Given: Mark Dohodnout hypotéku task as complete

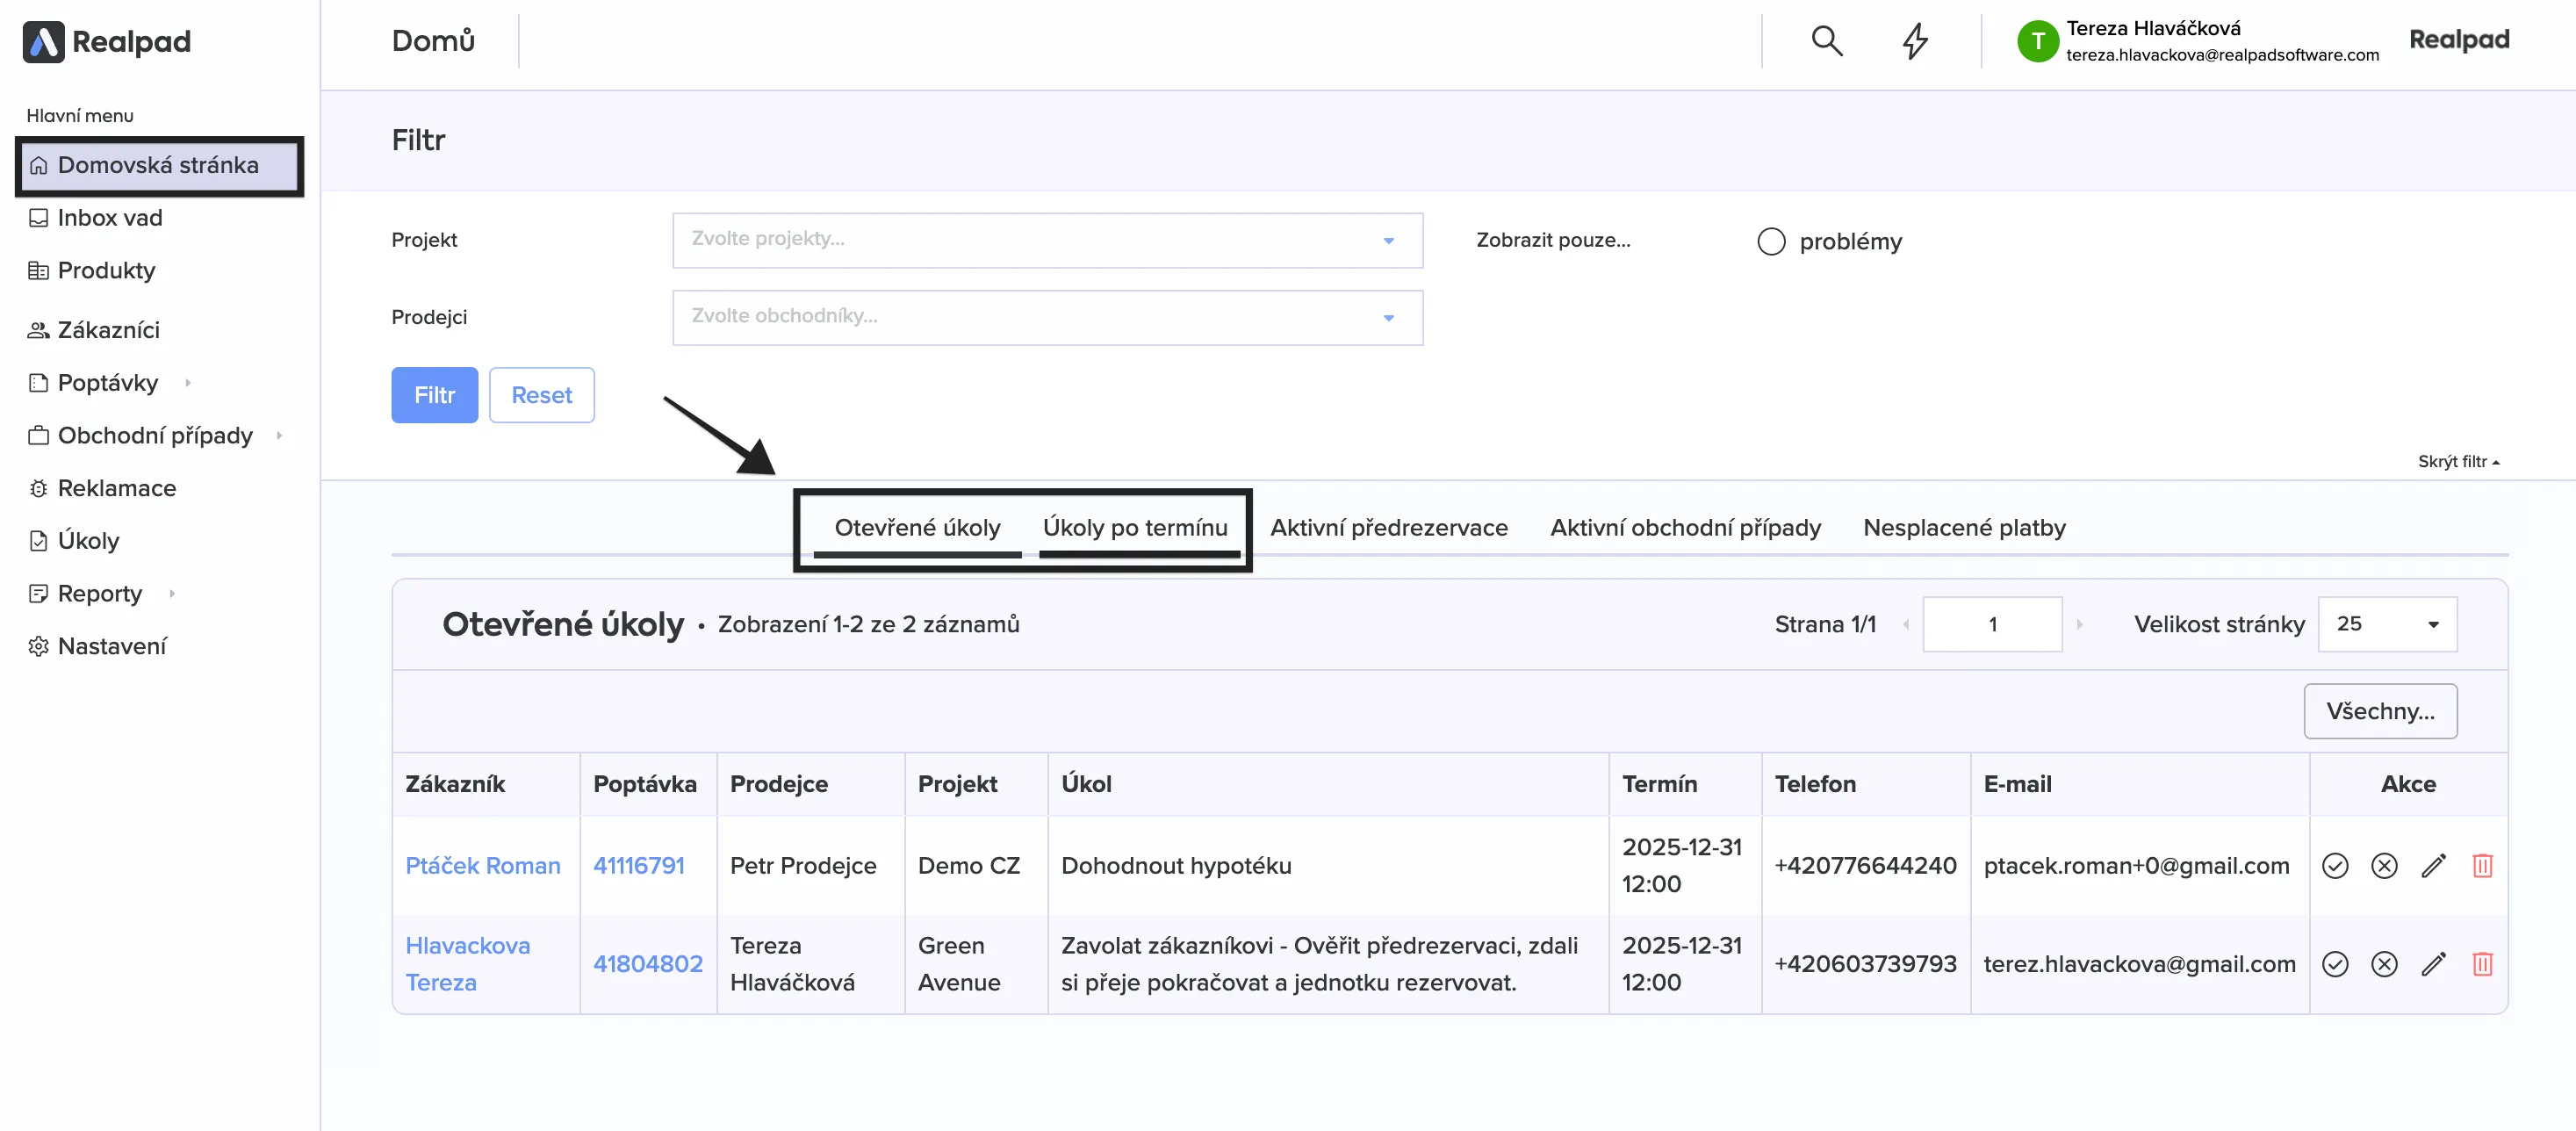Looking at the screenshot, I should tap(2334, 865).
